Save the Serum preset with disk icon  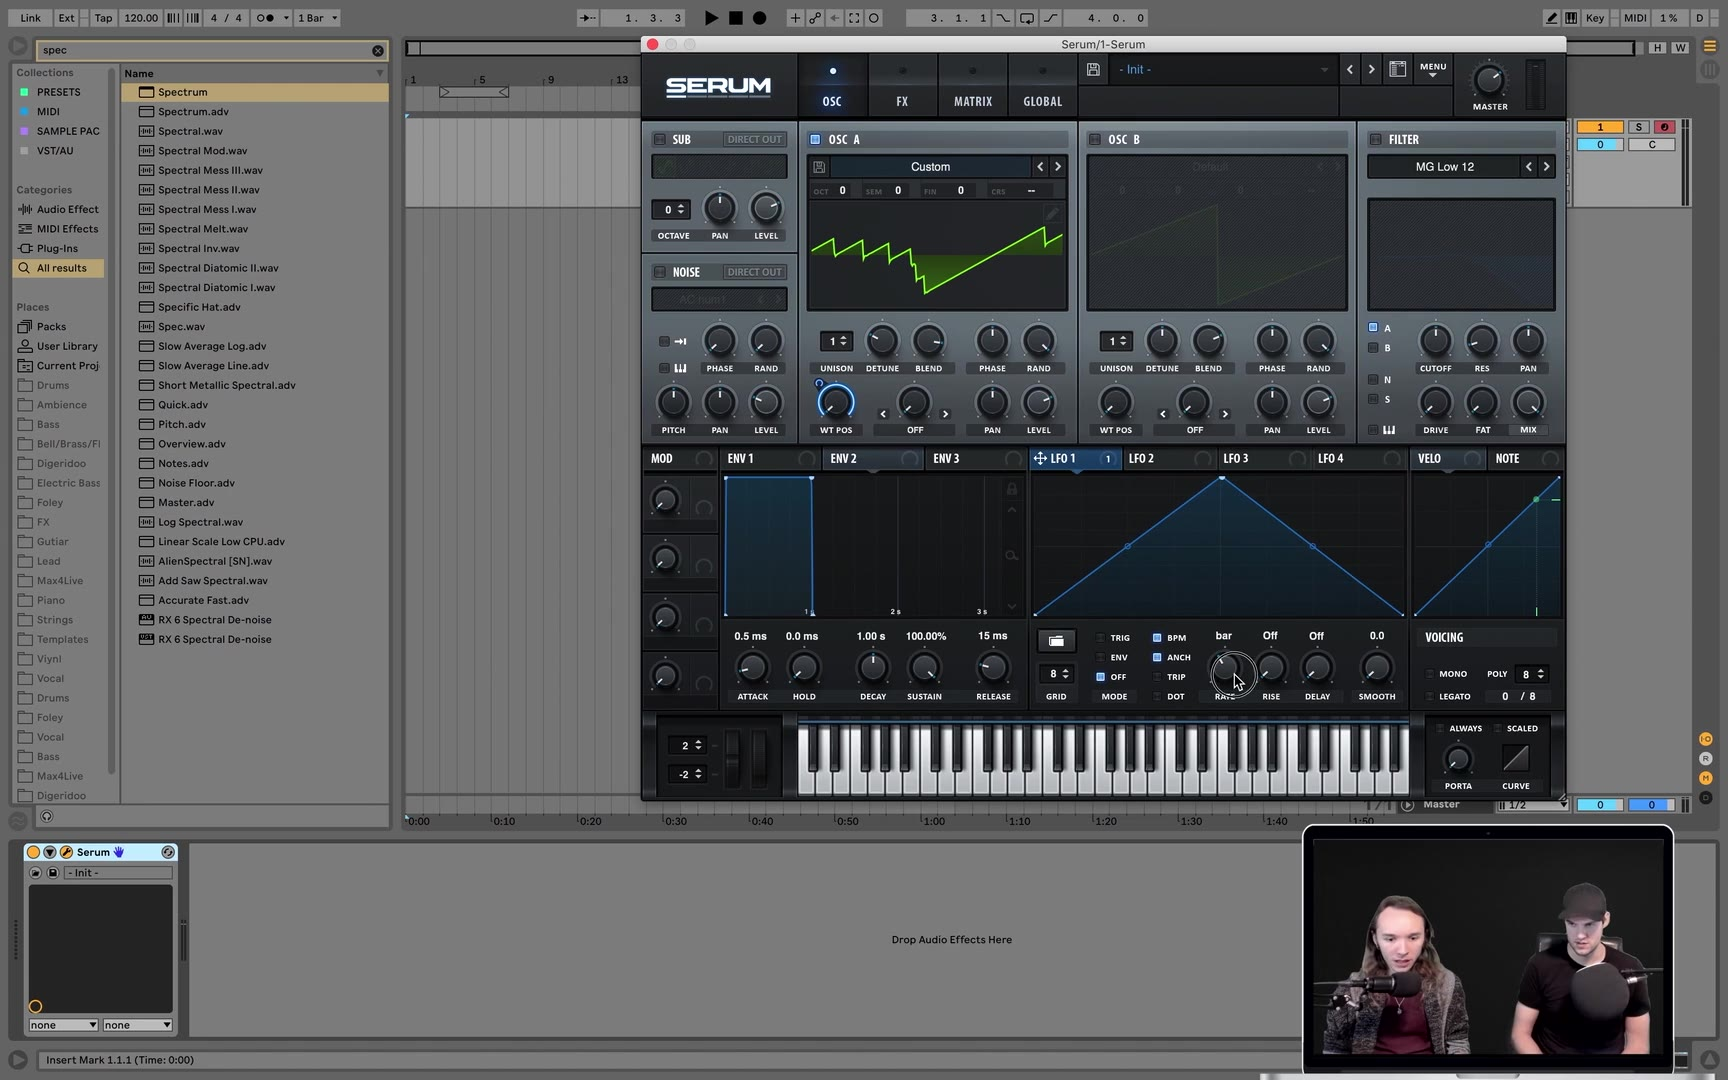tap(1093, 69)
